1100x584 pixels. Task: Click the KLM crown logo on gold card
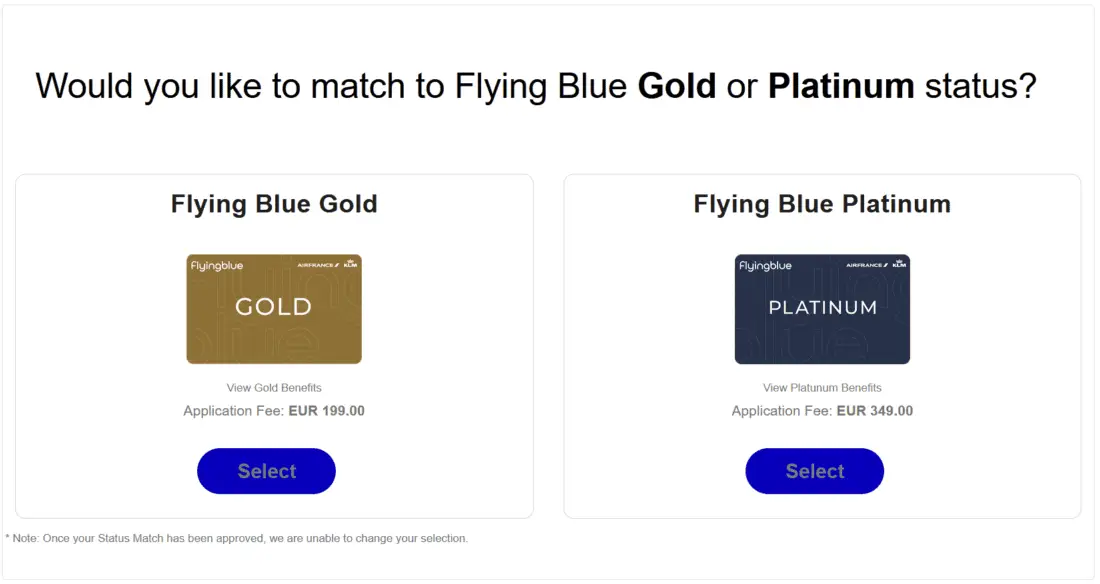click(350, 264)
